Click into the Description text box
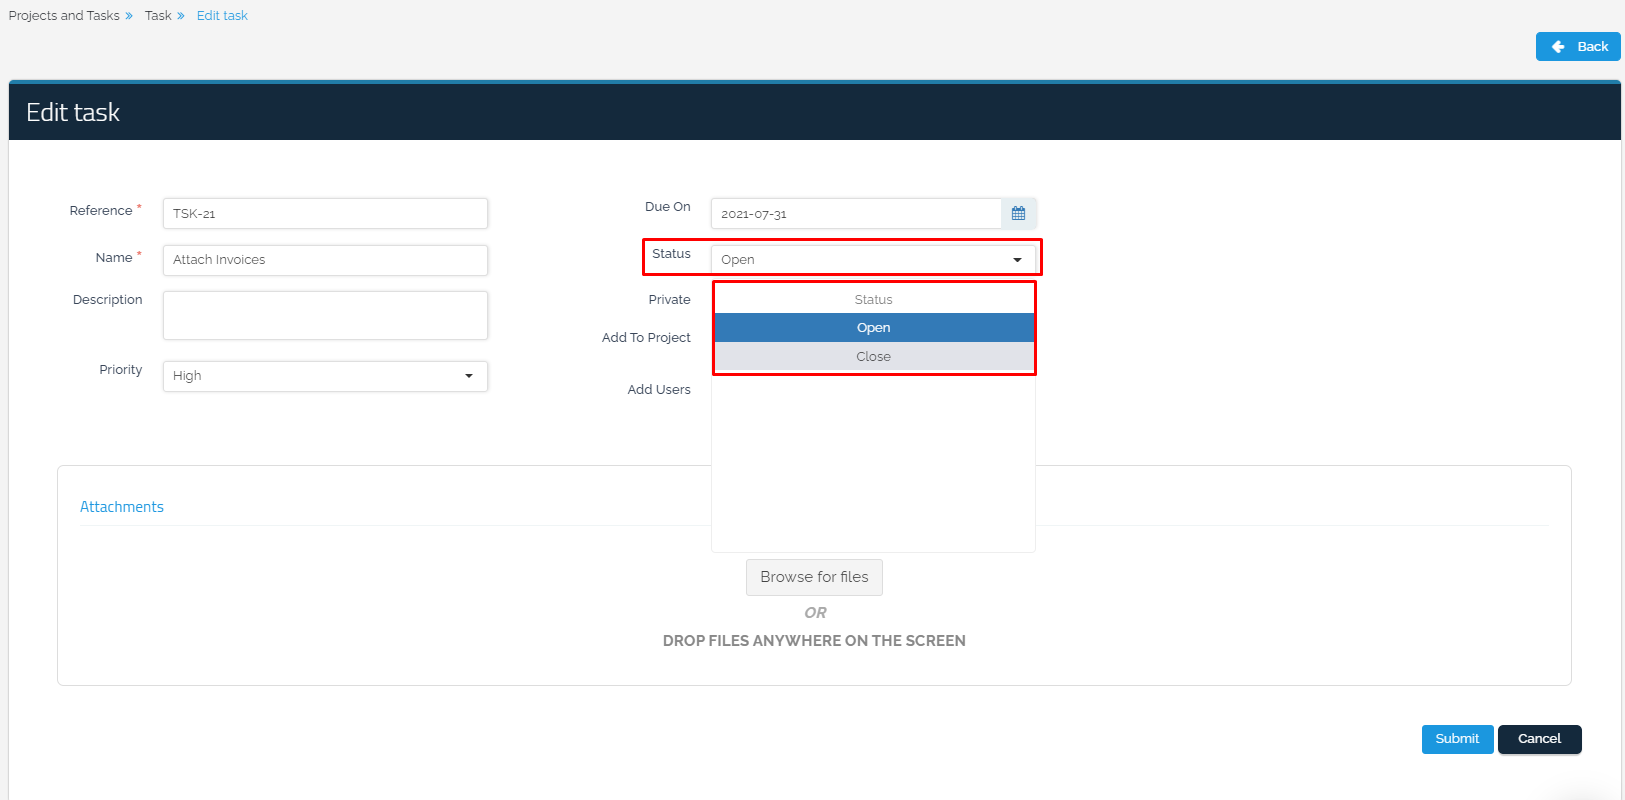The height and width of the screenshot is (800, 1625). click(x=325, y=316)
